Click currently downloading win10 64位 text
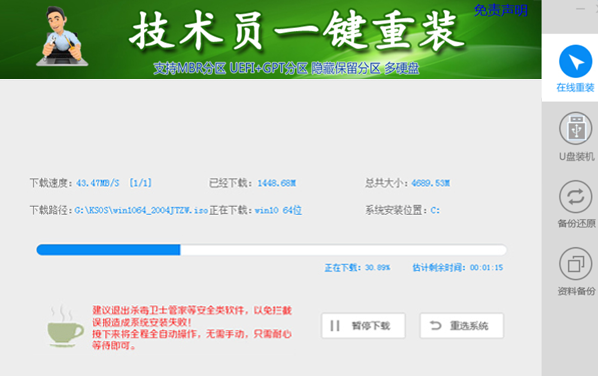The width and height of the screenshot is (598, 376). pos(278,210)
